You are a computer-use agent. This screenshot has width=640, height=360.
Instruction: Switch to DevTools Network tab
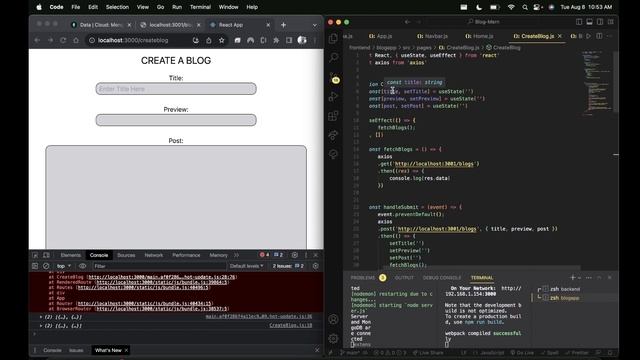[154, 255]
